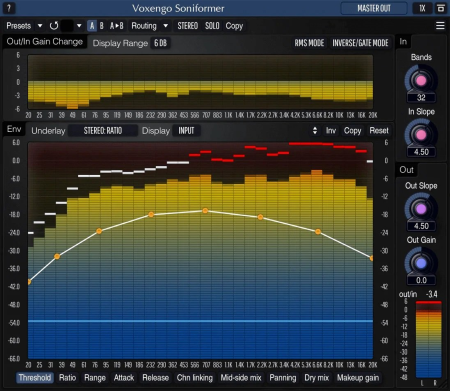Screen dimensions: 450x391
Task: Click the Bands value 32 field
Action: pos(421,98)
